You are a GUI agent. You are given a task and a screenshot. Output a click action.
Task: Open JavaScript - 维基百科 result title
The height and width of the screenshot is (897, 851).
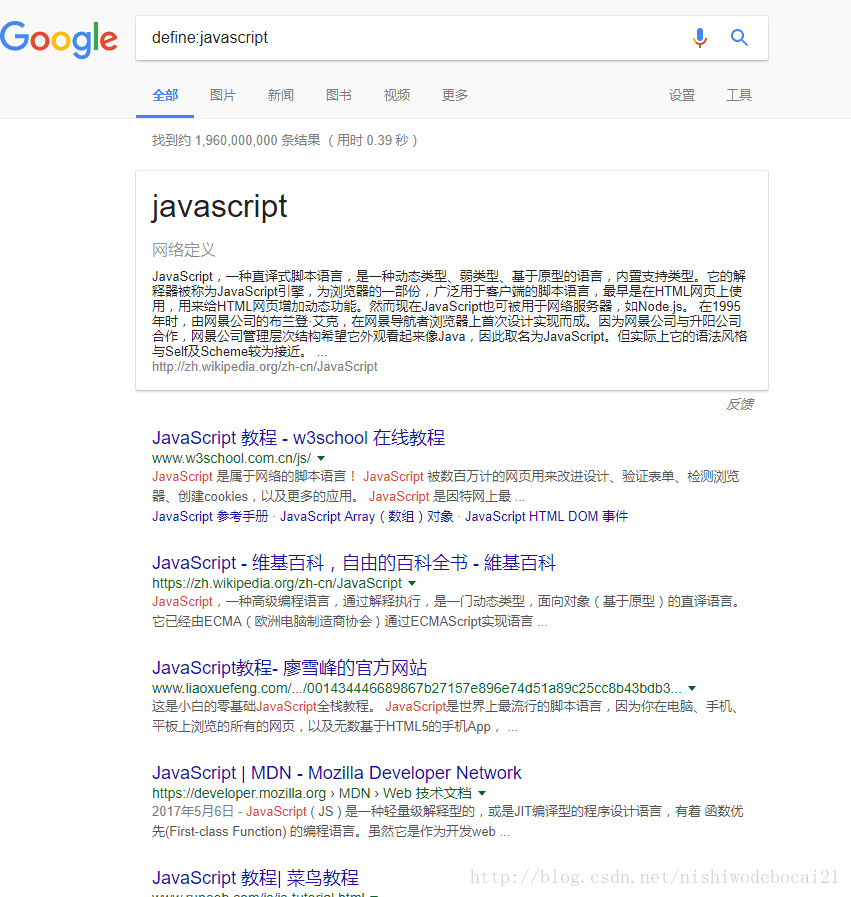pos(353,563)
